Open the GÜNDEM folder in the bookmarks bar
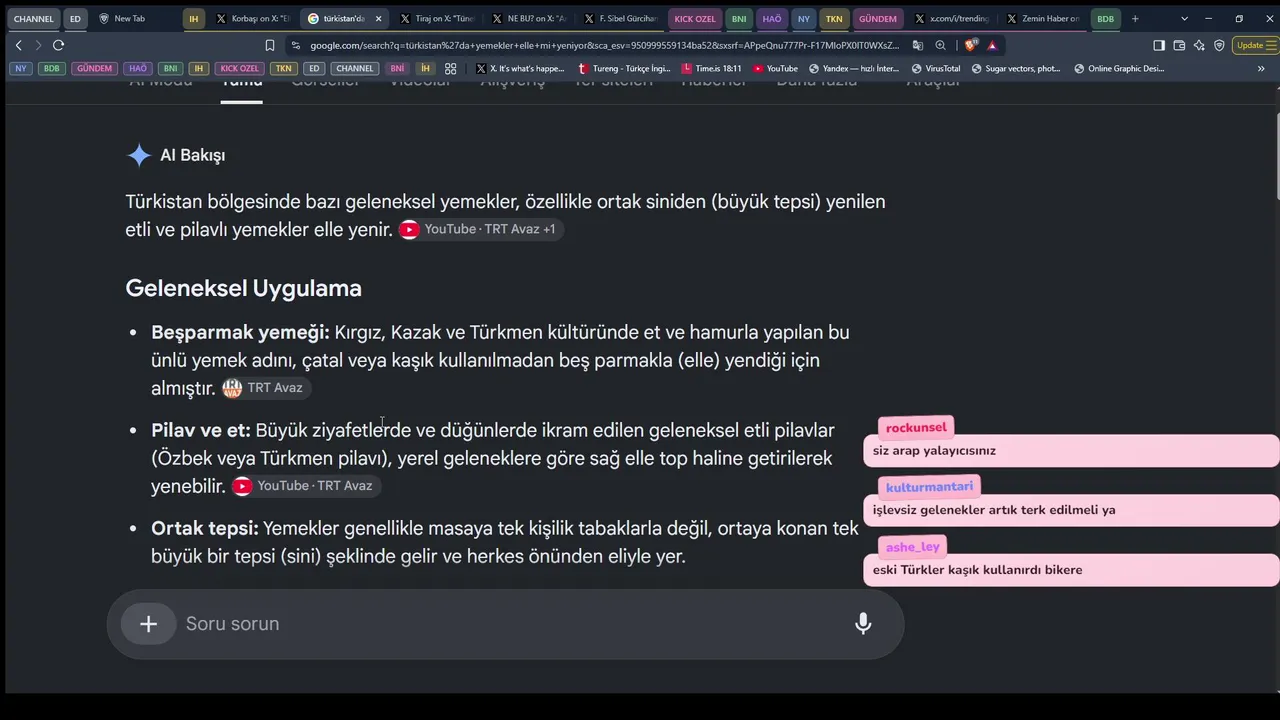Screen dimensions: 1280x720 click(95, 69)
